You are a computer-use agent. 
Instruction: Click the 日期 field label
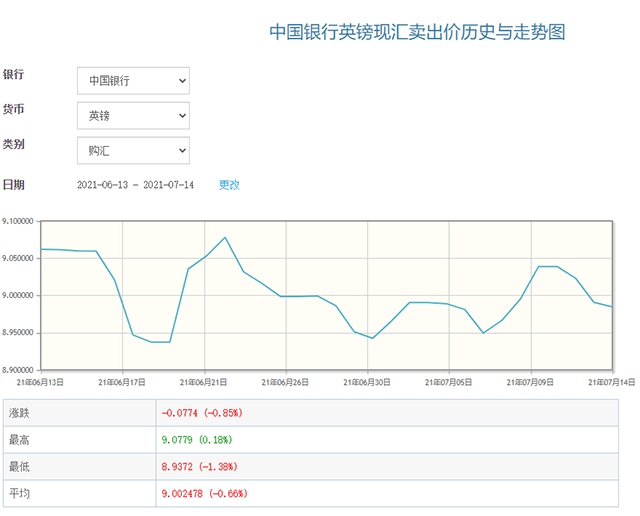tap(13, 185)
